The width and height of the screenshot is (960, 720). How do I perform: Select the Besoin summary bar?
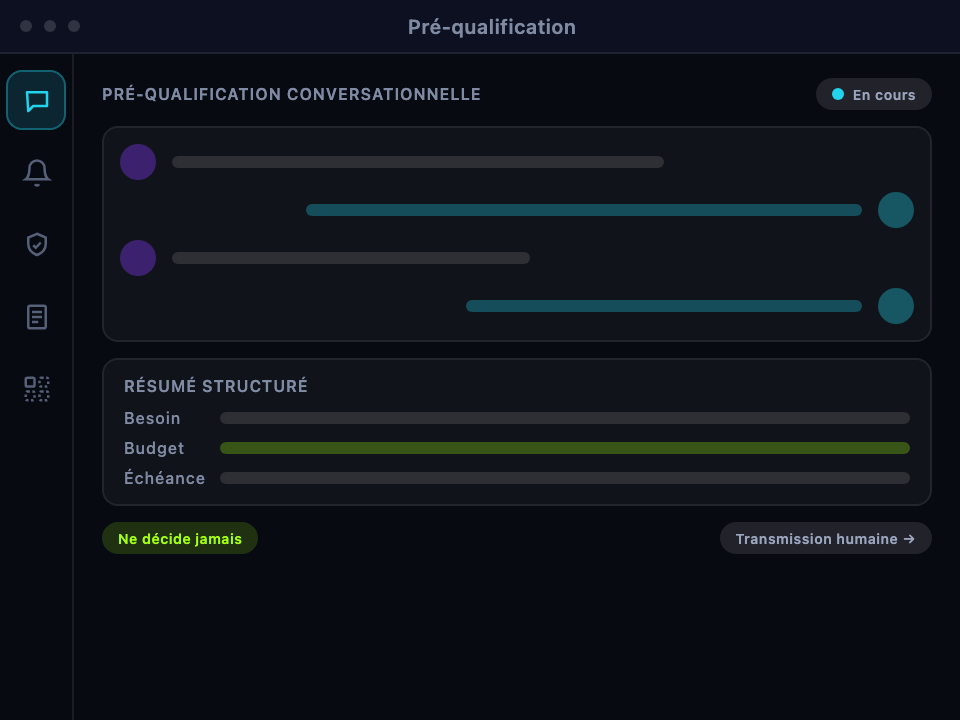[564, 418]
